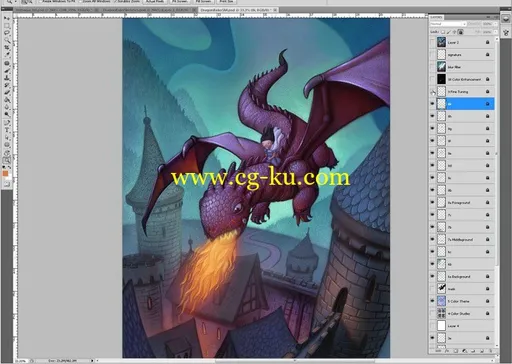This screenshot has width=512, height=364.
Task: Switch to the first document tab
Action: click(x=55, y=10)
